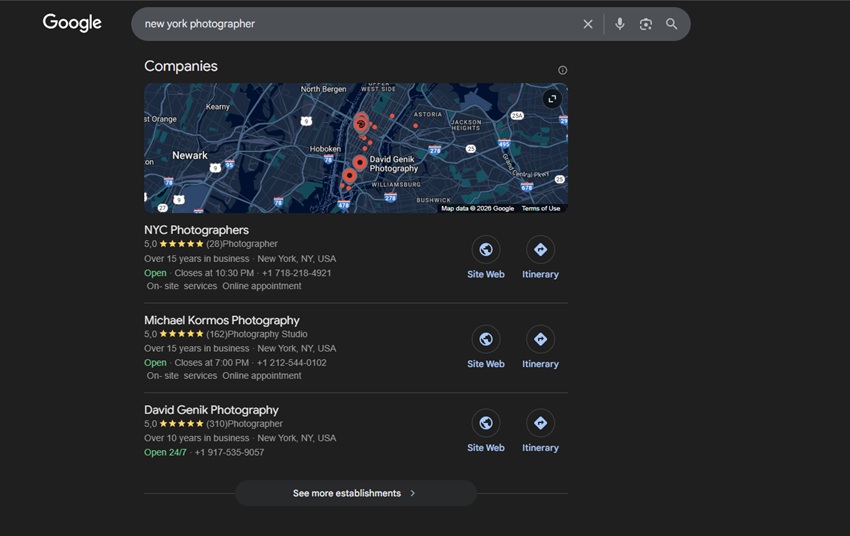Get itinerary to NYC Photographers
The height and width of the screenshot is (536, 850).
point(540,250)
